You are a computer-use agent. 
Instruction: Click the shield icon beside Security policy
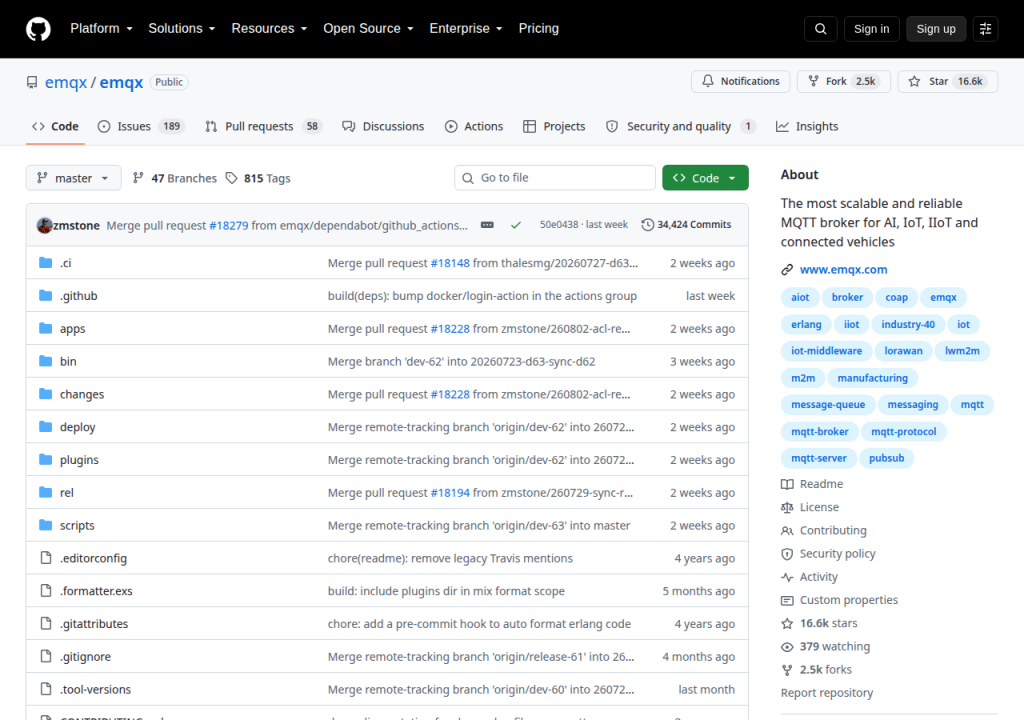[787, 553]
